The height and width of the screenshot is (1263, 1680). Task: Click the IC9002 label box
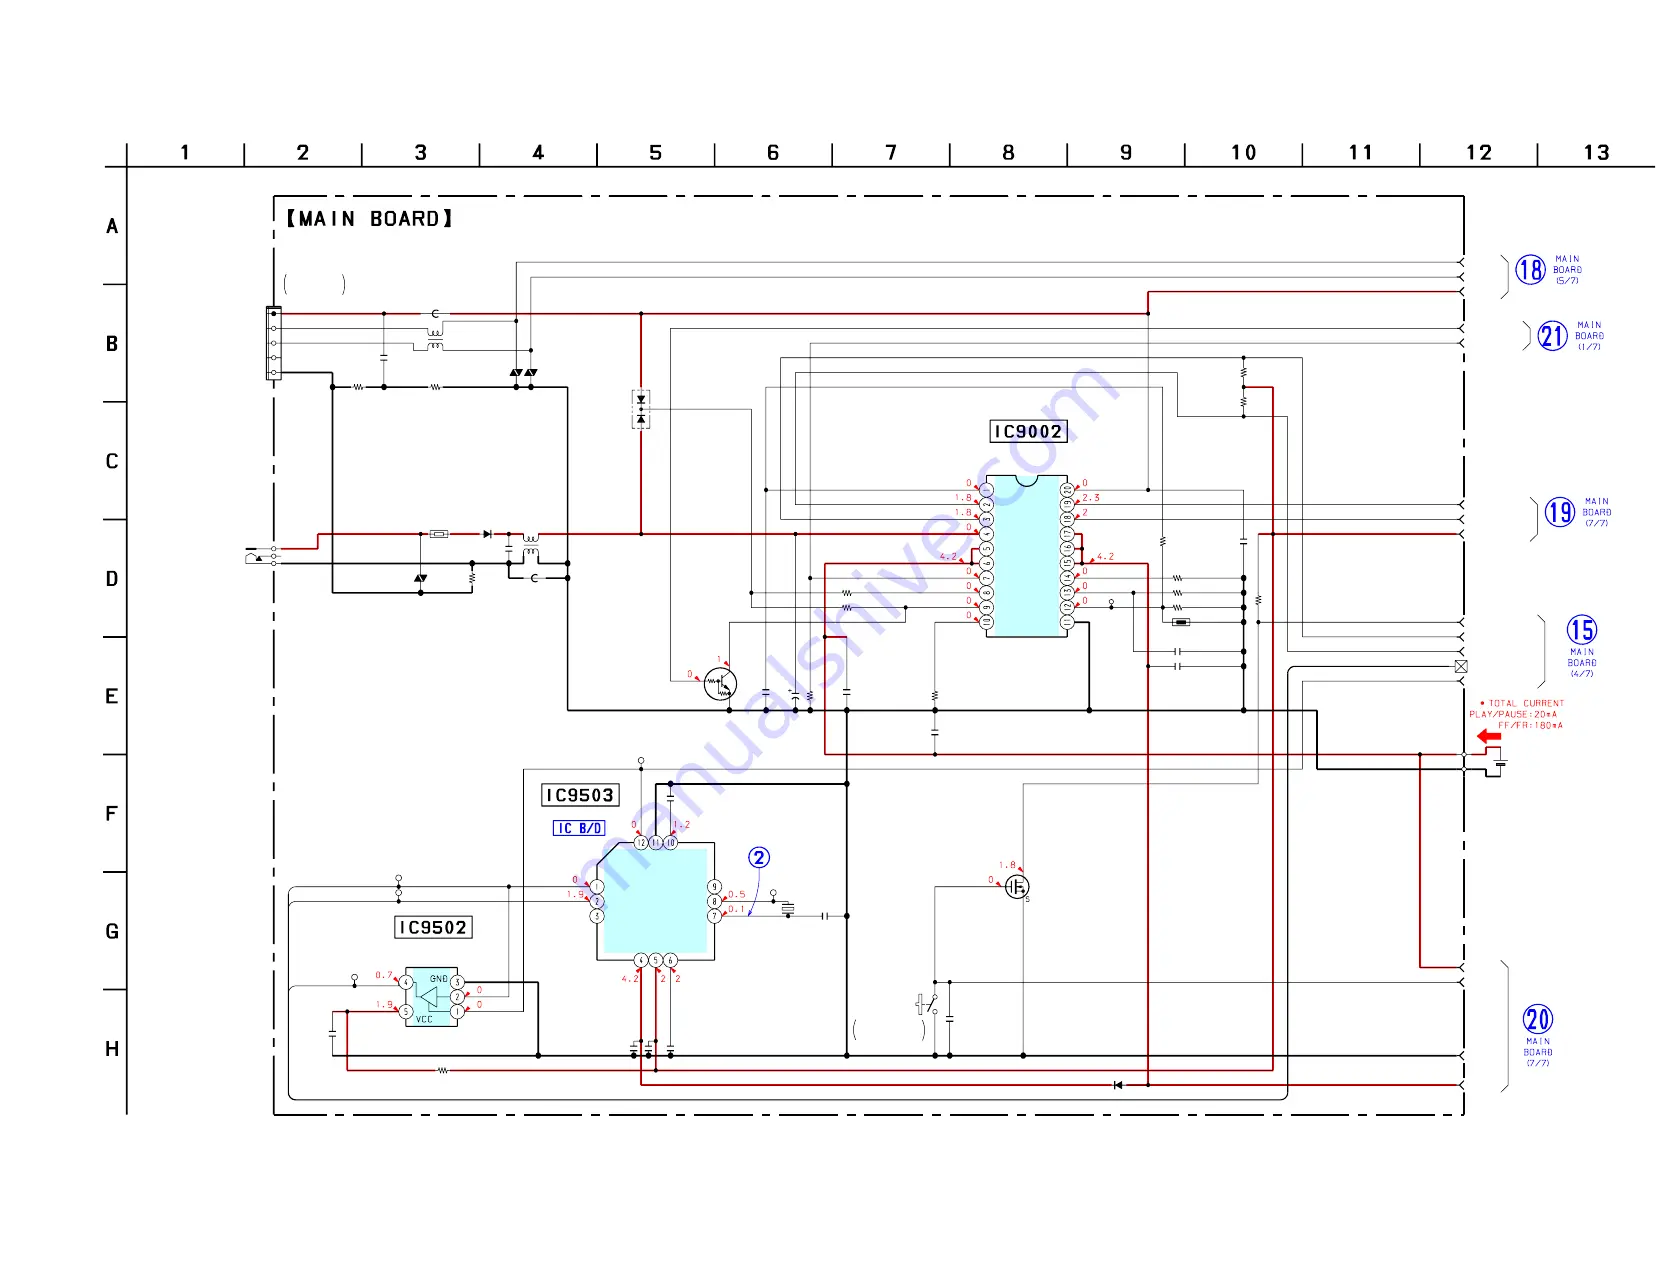click(x=1028, y=432)
